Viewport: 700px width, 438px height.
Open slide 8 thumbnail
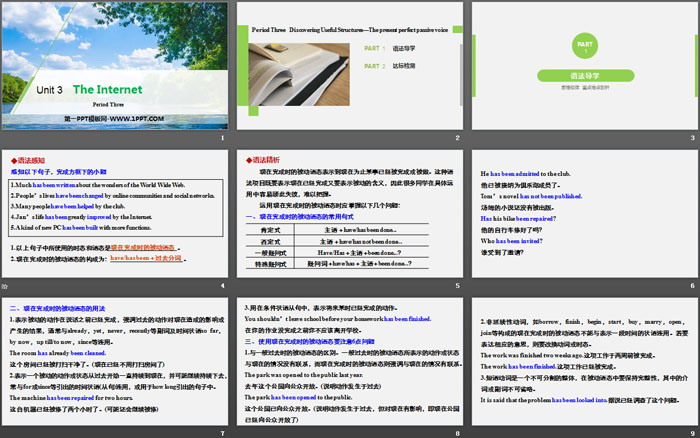pos(350,368)
